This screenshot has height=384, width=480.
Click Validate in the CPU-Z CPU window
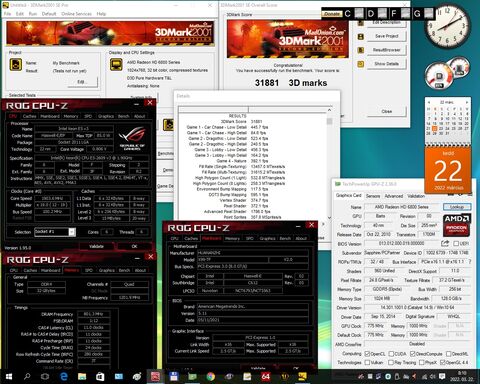pyautogui.click(x=96, y=246)
